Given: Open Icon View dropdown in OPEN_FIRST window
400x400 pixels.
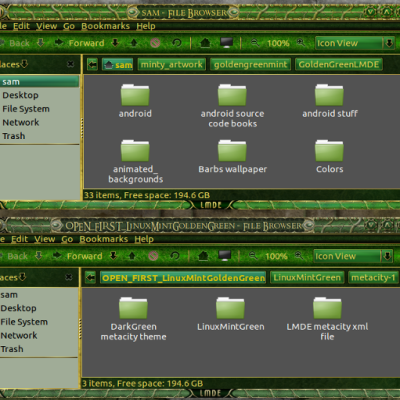Looking at the screenshot, I should click(353, 256).
